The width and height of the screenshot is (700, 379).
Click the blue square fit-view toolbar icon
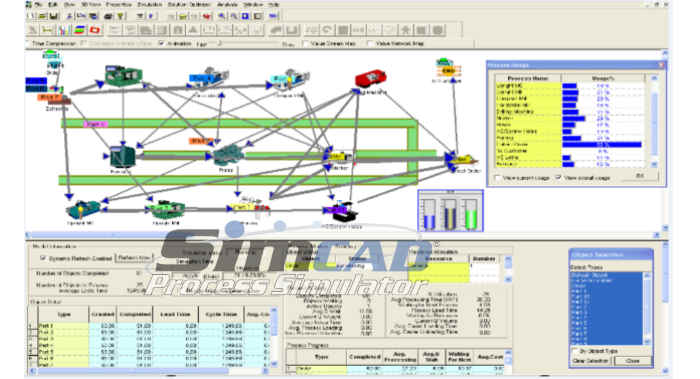pos(245,16)
